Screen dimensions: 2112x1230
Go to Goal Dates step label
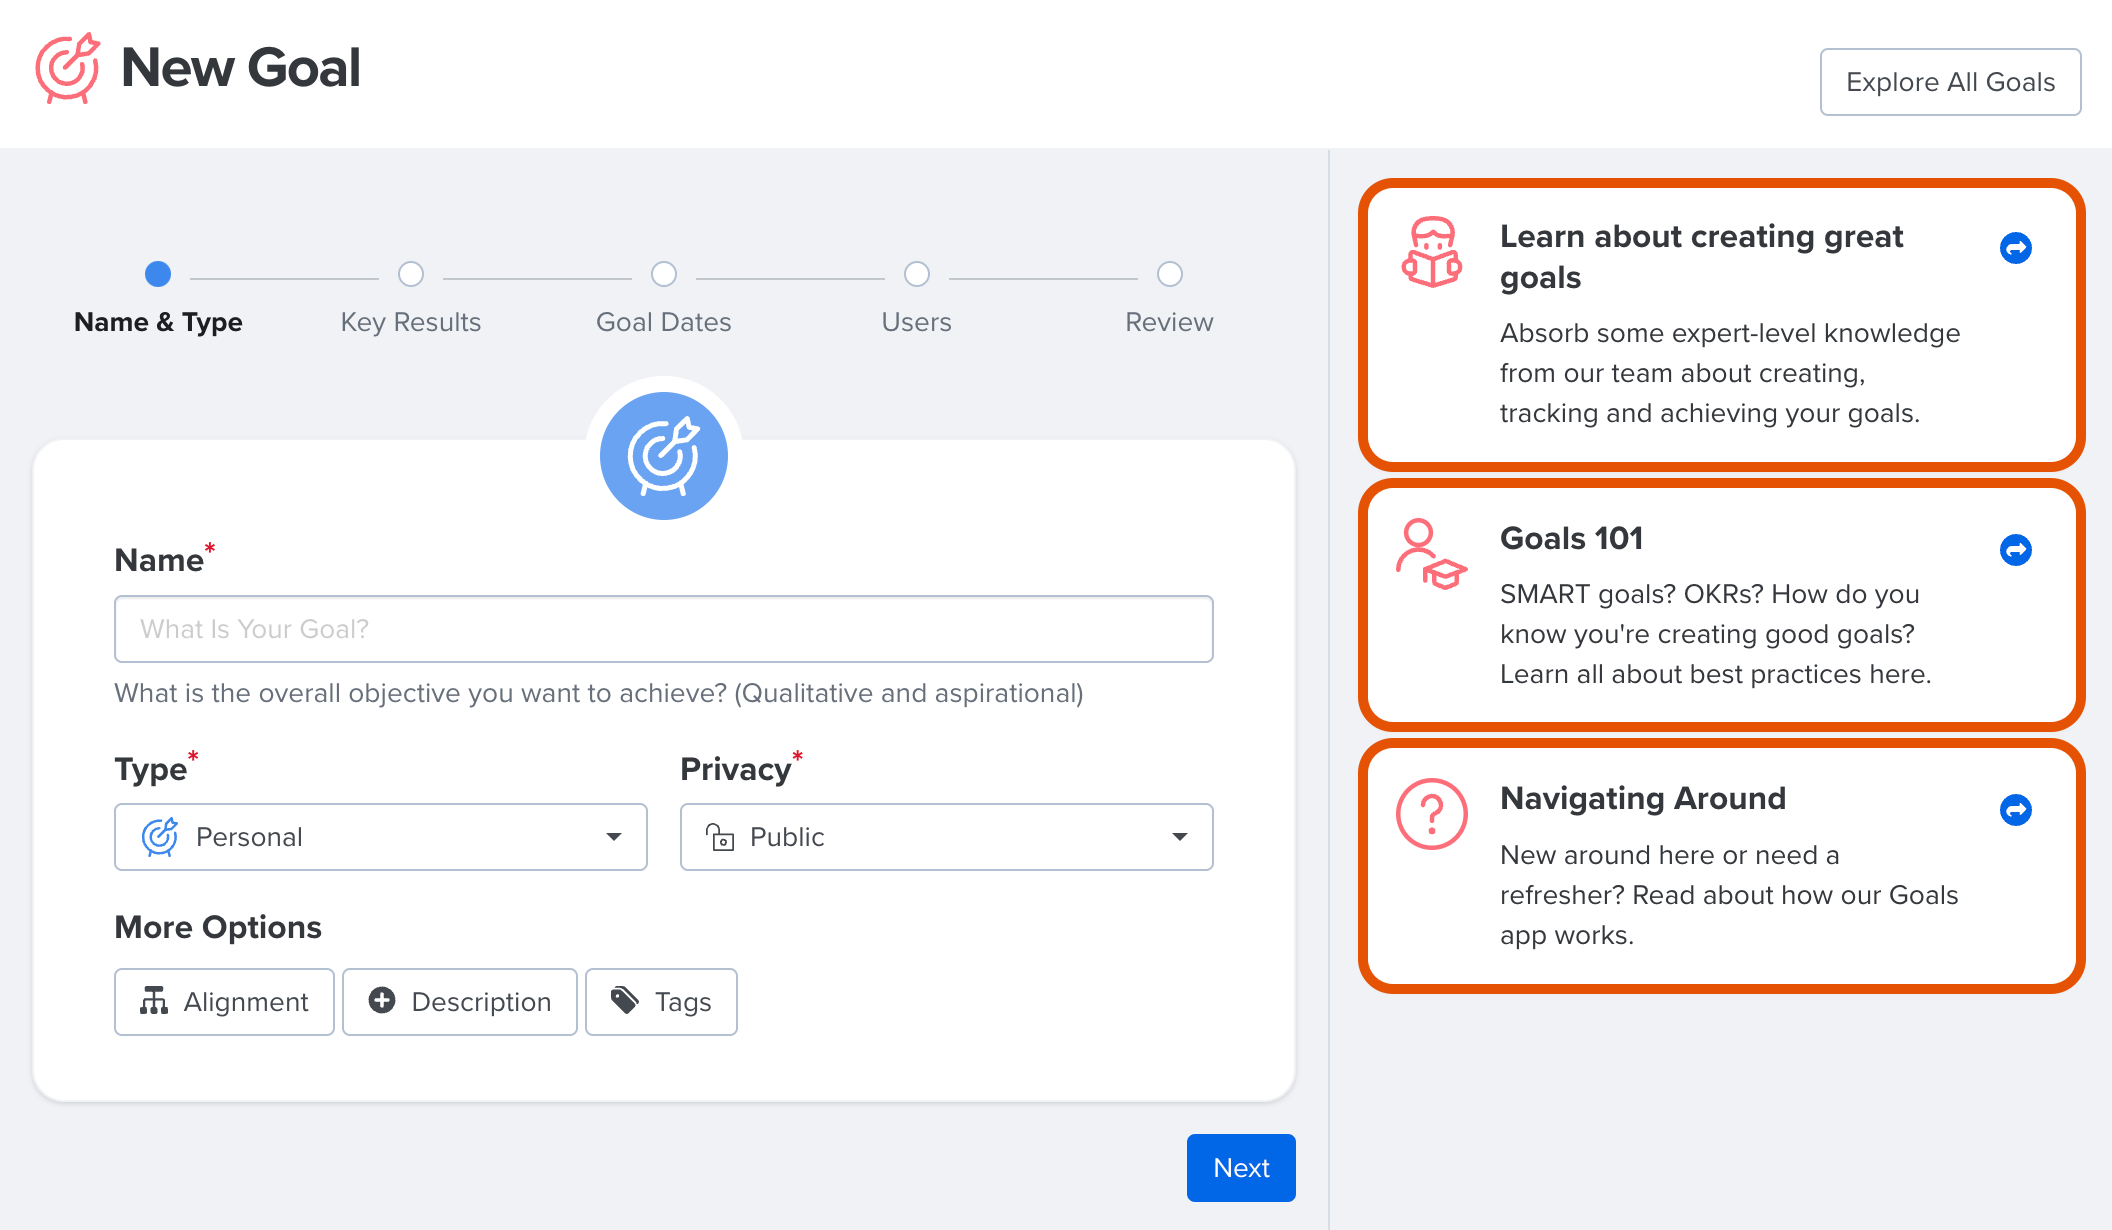[x=664, y=322]
